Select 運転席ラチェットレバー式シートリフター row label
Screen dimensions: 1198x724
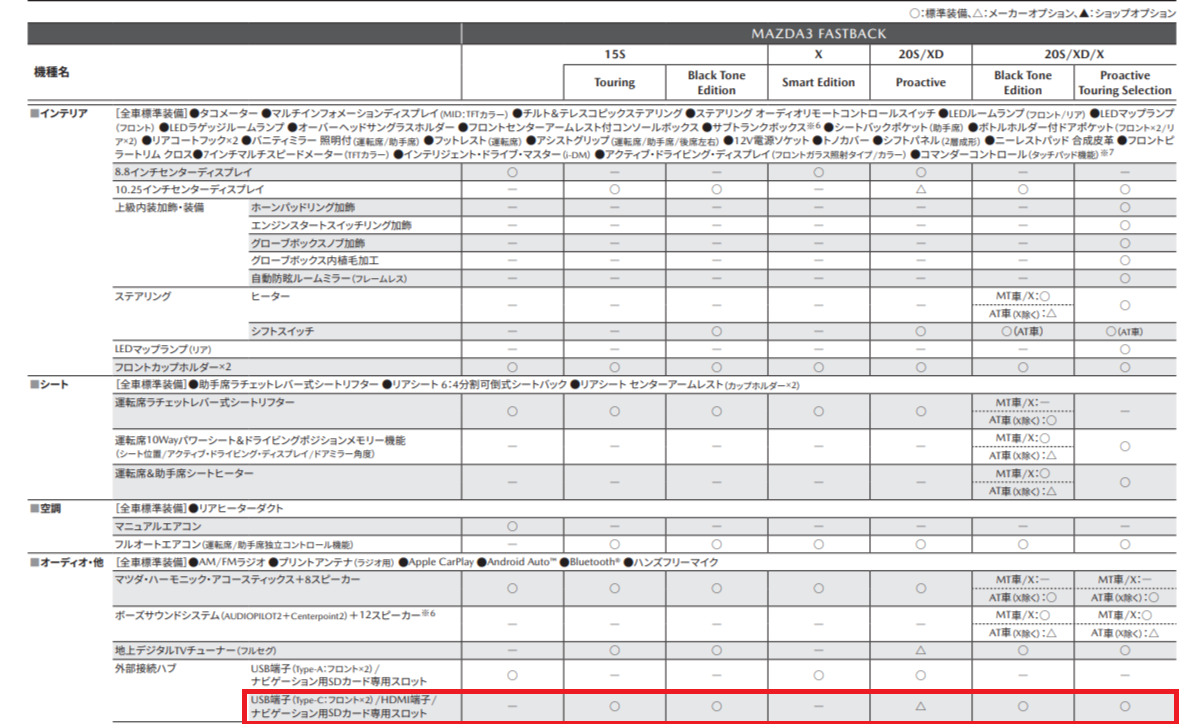[204, 402]
